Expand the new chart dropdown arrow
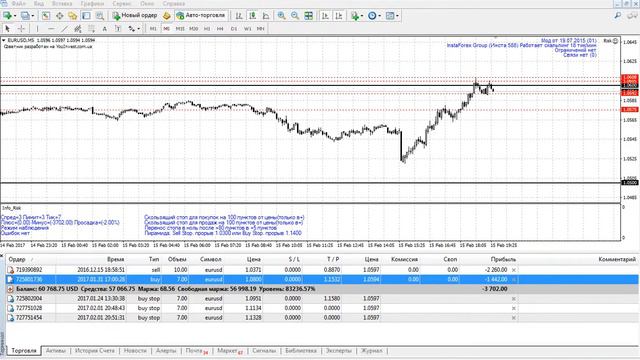 [x=15, y=16]
